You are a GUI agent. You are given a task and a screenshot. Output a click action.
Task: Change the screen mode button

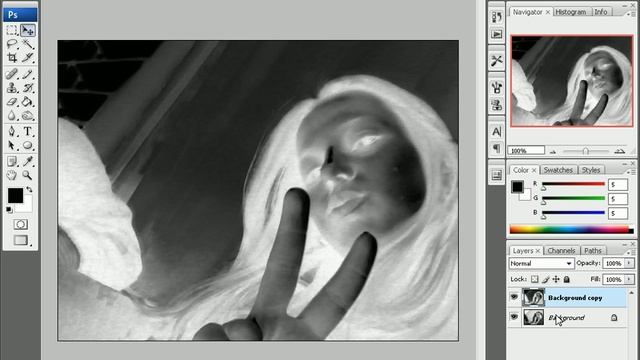coord(20,240)
